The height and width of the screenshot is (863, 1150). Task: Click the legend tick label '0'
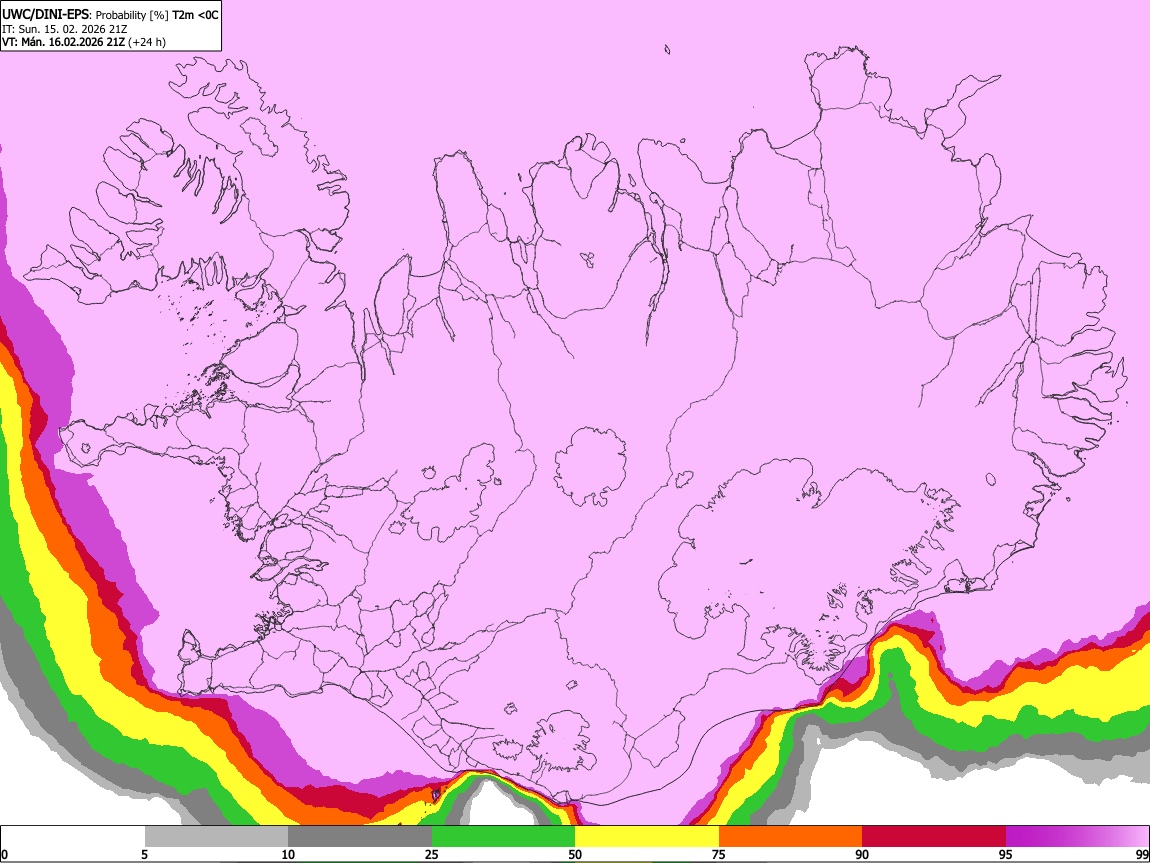click(x=4, y=854)
